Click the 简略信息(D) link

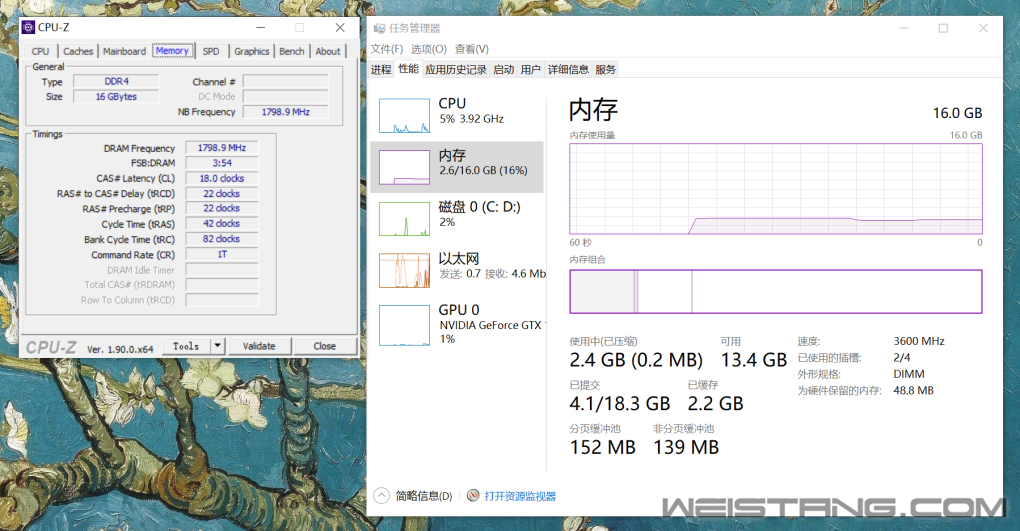point(423,496)
